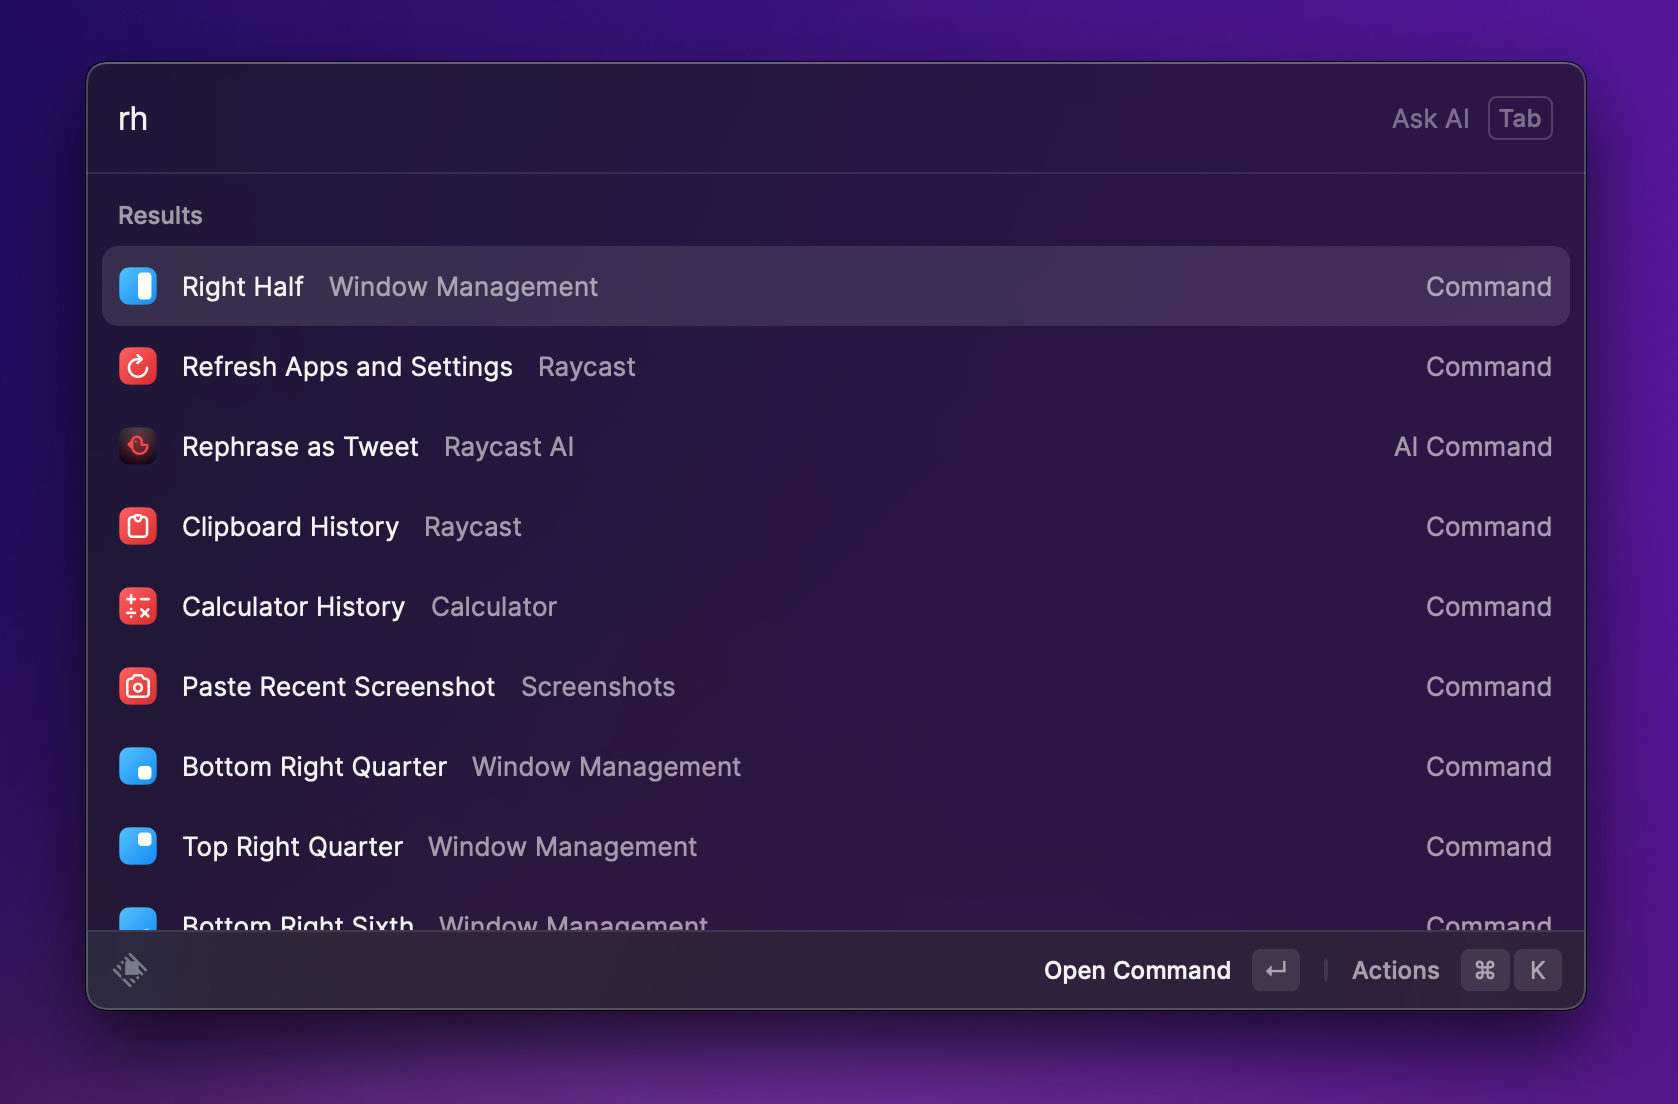Image resolution: width=1678 pixels, height=1104 pixels.
Task: Click the Calculator History icon
Action: coord(138,606)
